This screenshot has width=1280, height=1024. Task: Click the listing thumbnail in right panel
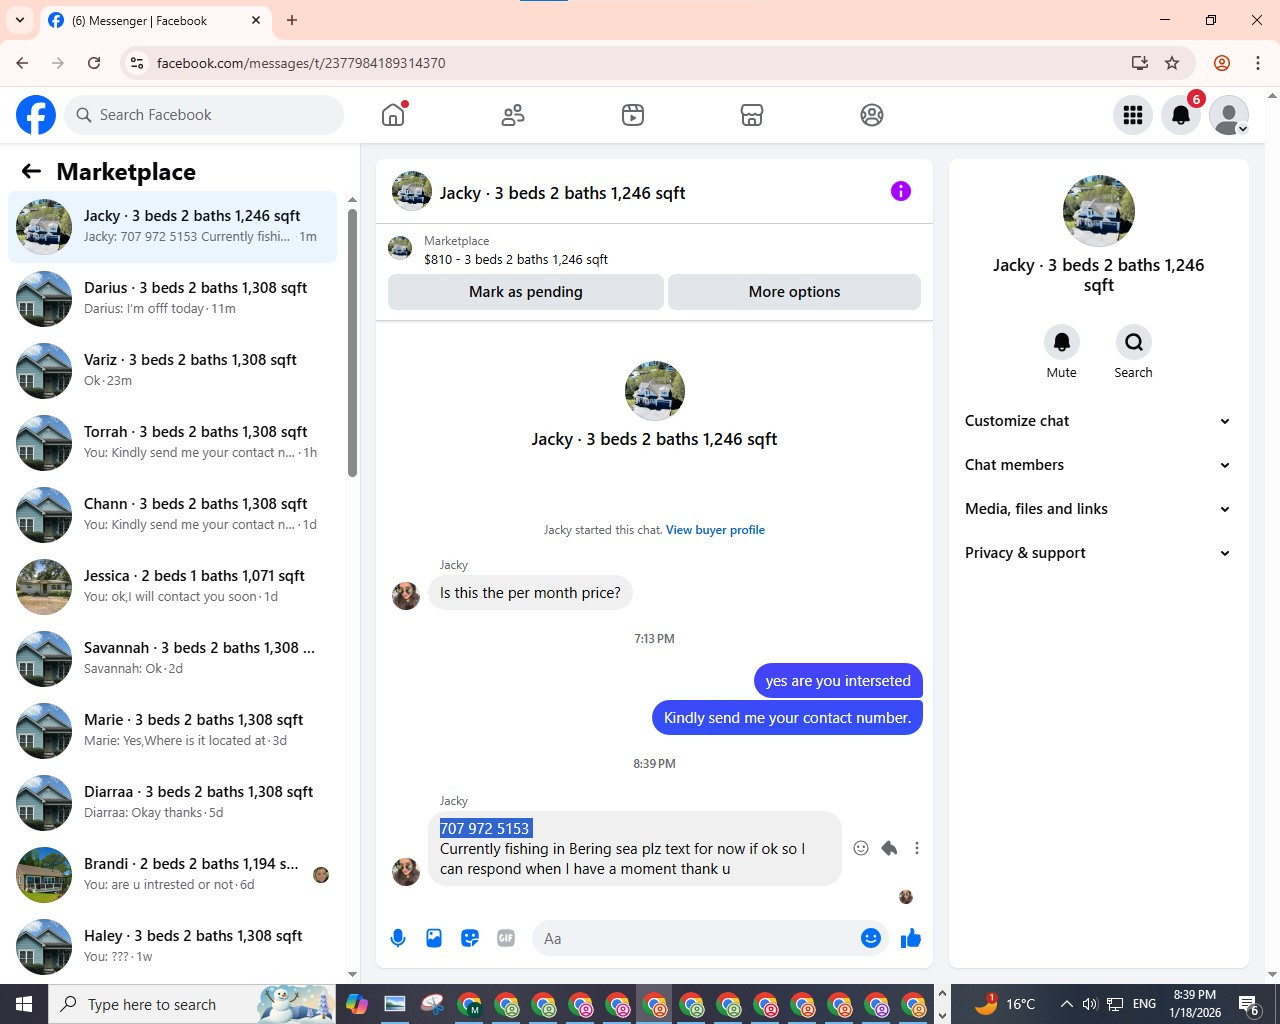tap(1098, 211)
